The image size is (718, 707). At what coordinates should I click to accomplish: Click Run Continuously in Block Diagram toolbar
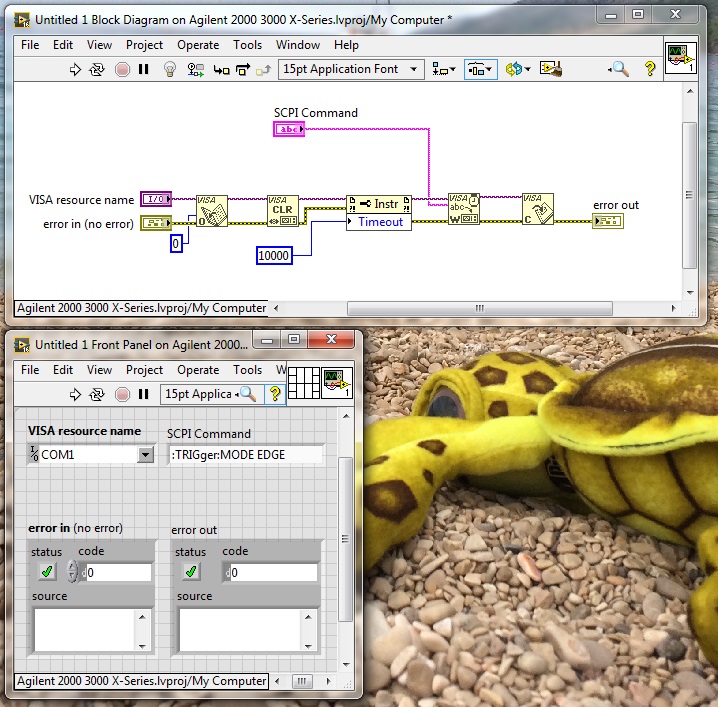97,70
